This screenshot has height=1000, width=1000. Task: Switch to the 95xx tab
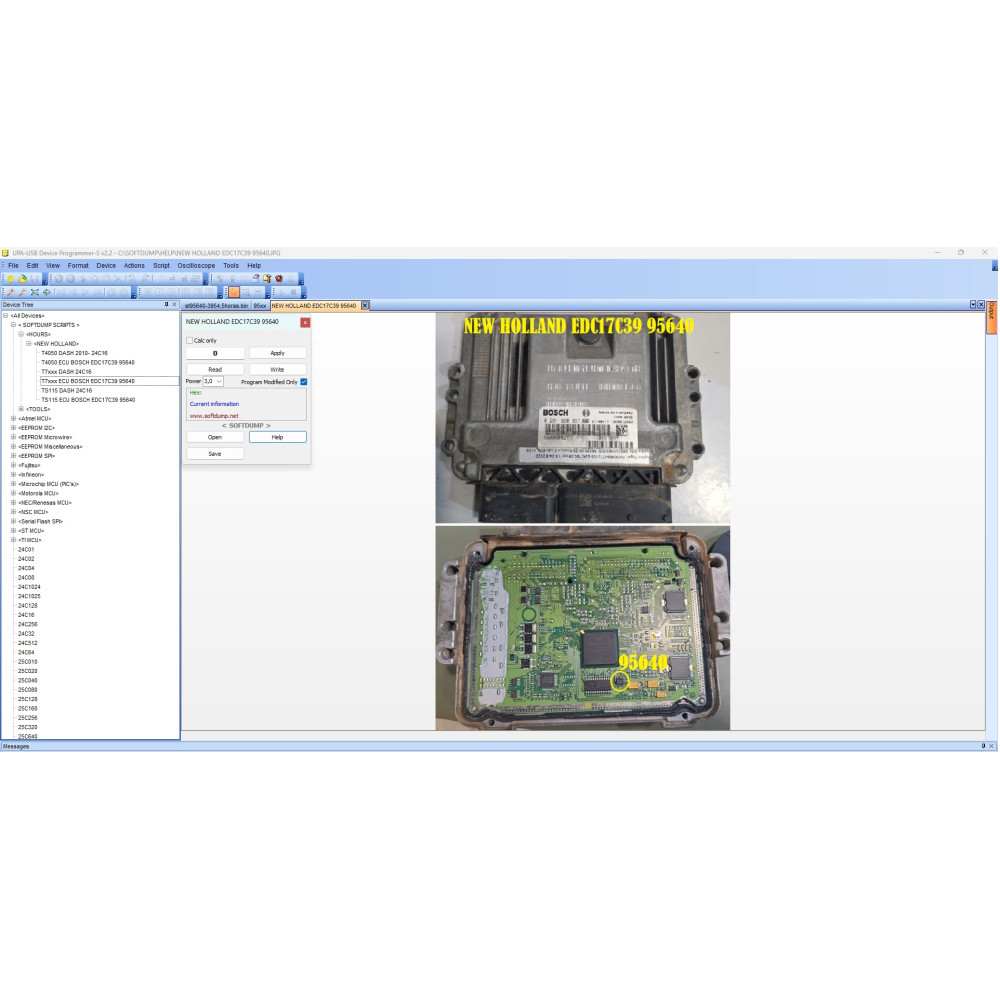pos(260,305)
